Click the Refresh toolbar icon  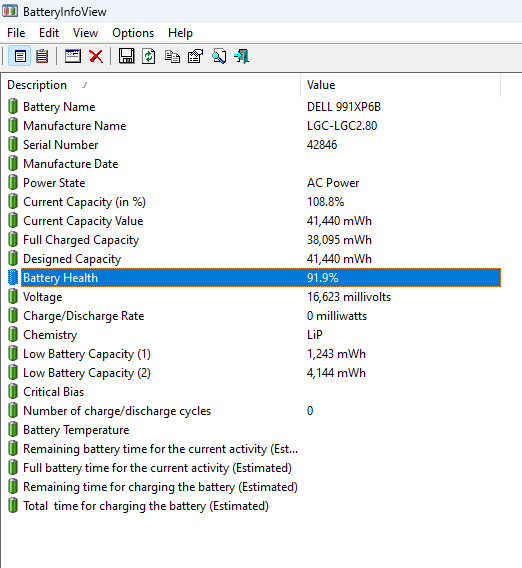pyautogui.click(x=149, y=57)
